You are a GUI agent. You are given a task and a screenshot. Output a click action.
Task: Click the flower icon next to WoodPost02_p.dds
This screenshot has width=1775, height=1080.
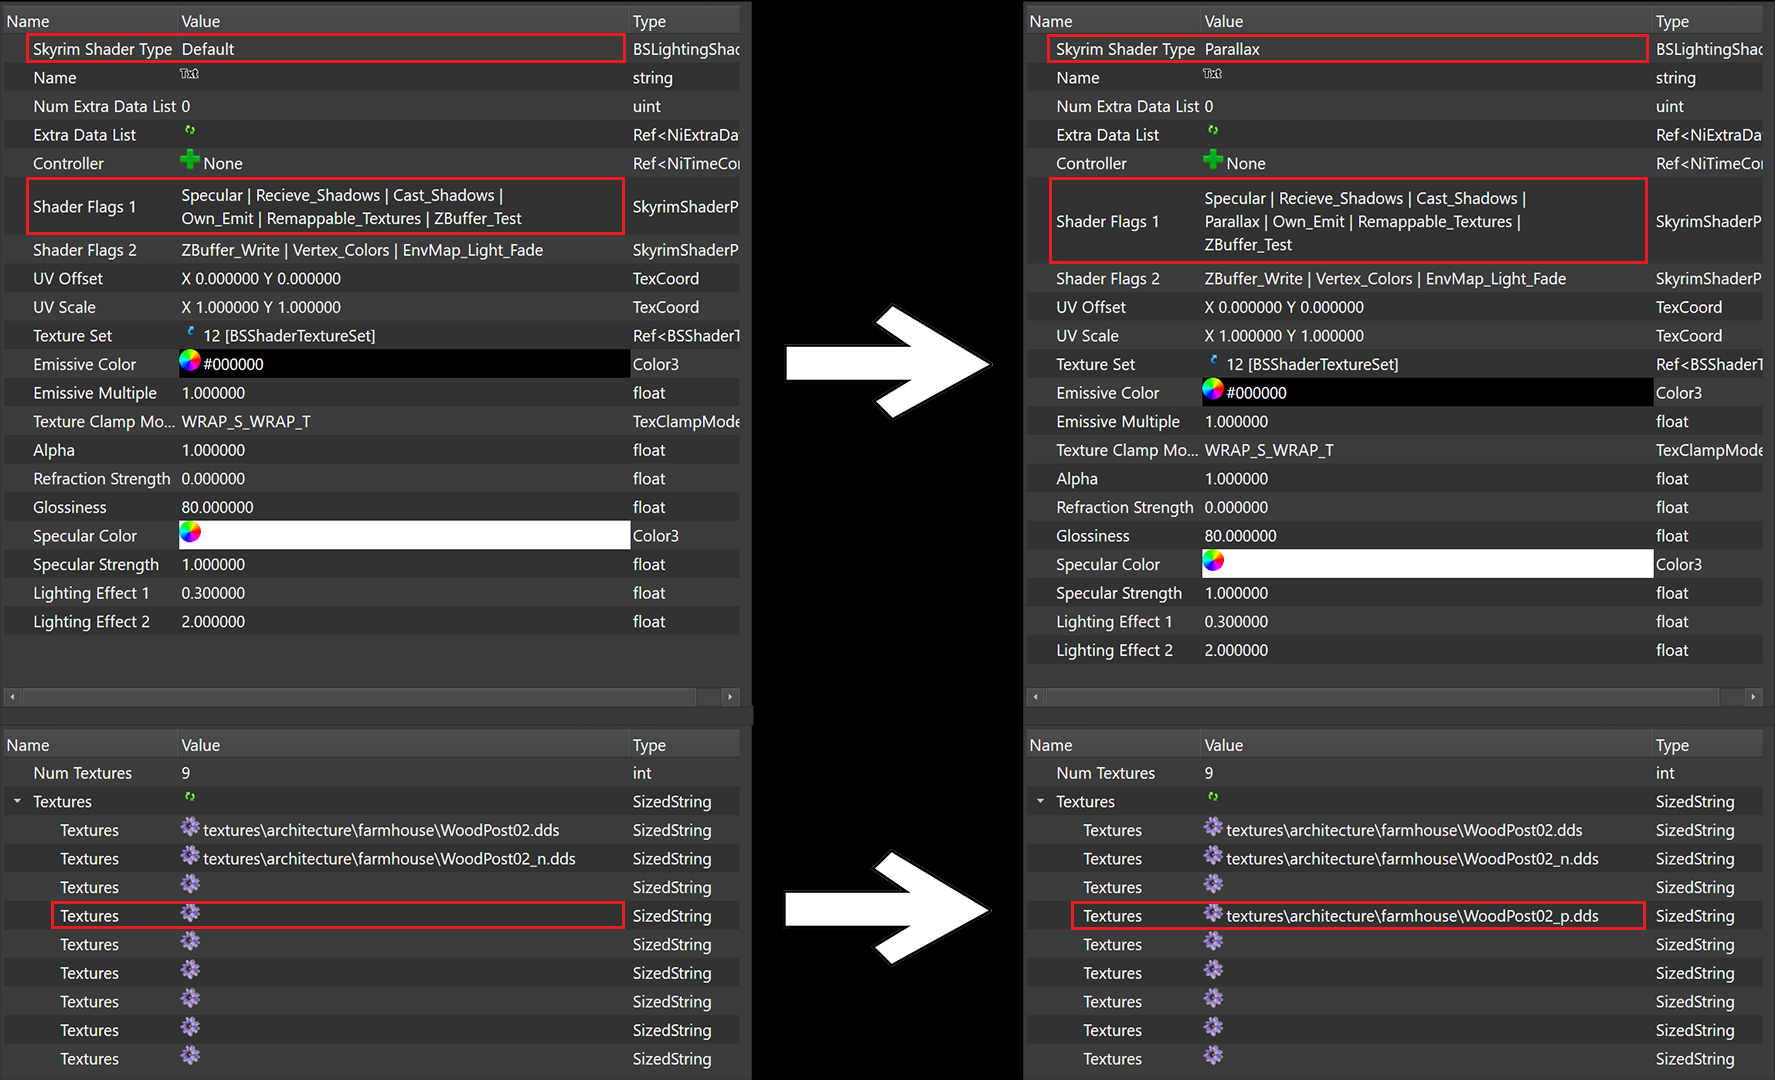(1213, 913)
